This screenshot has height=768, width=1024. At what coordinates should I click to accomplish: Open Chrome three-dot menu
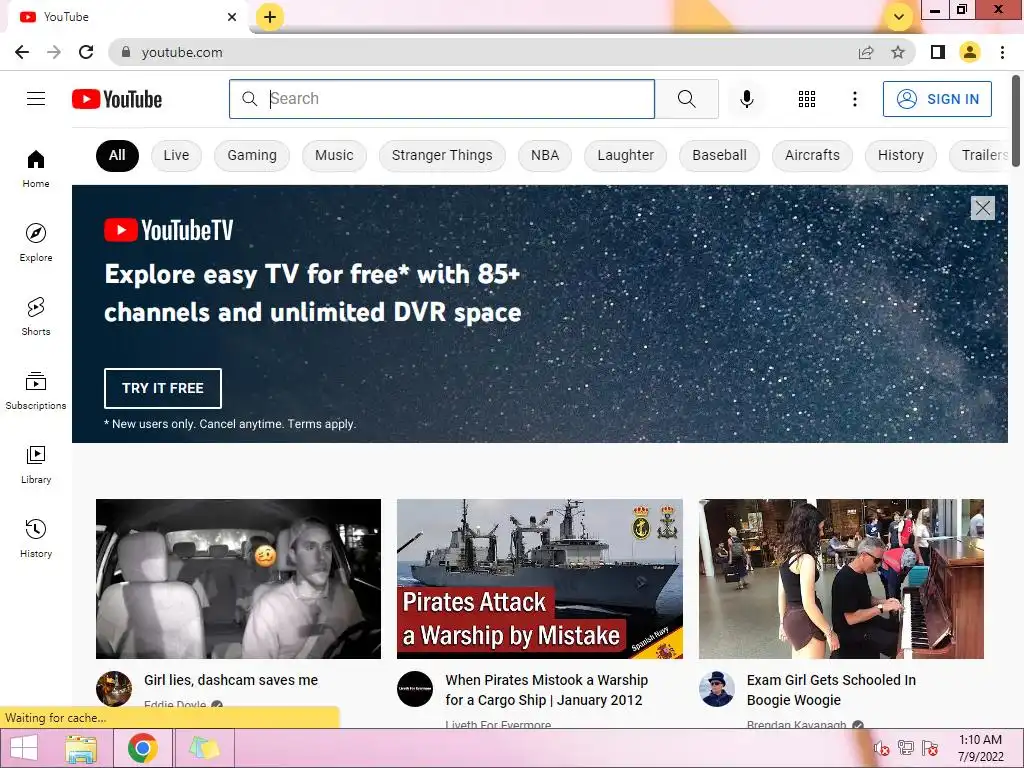pos(1002,52)
